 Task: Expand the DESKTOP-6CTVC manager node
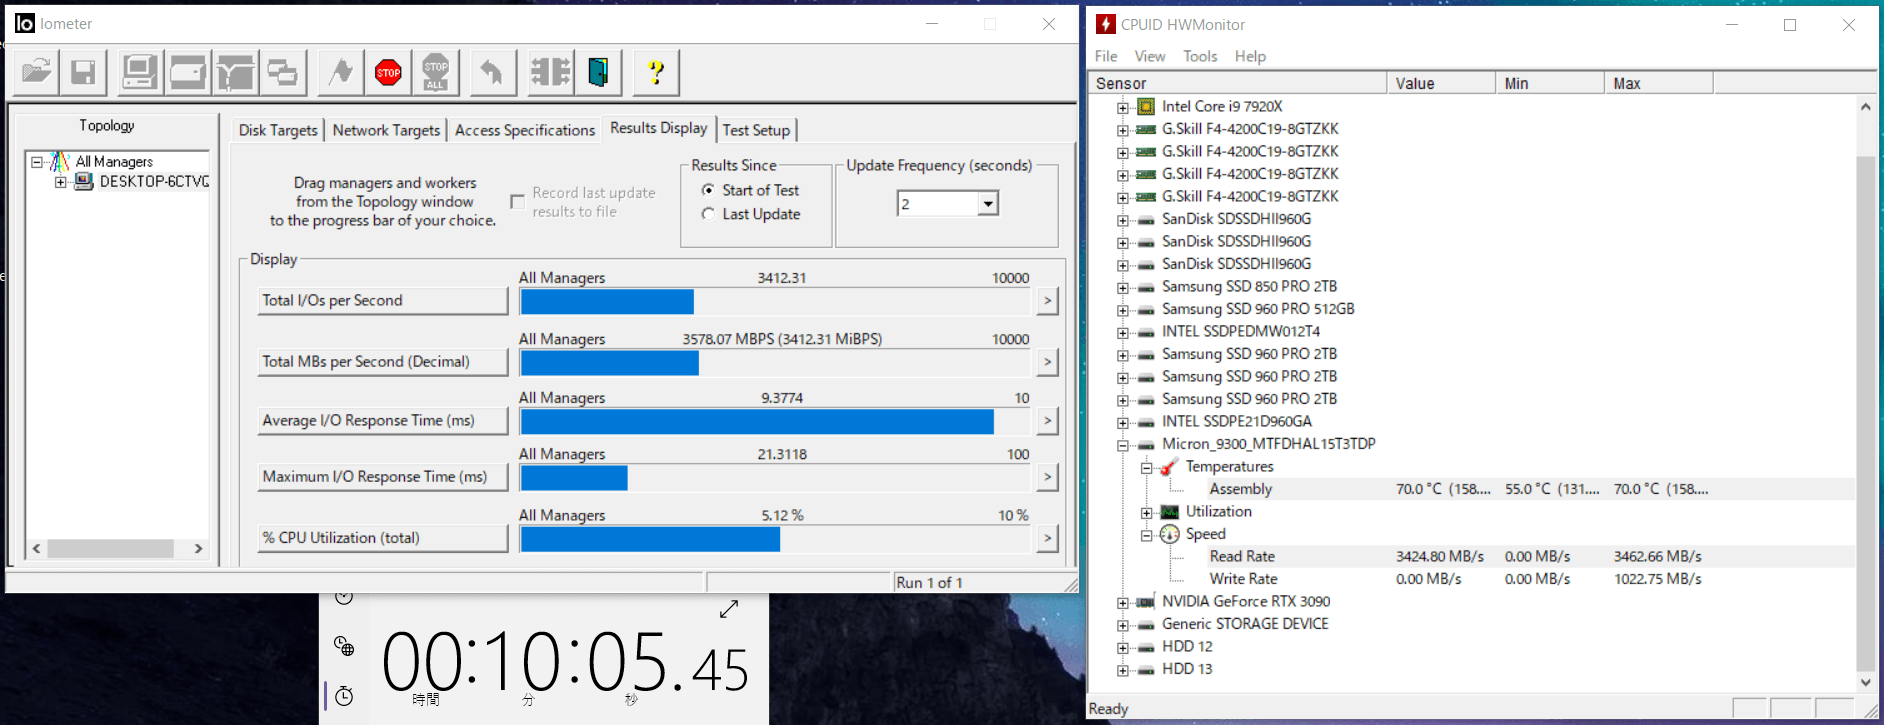pyautogui.click(x=61, y=182)
